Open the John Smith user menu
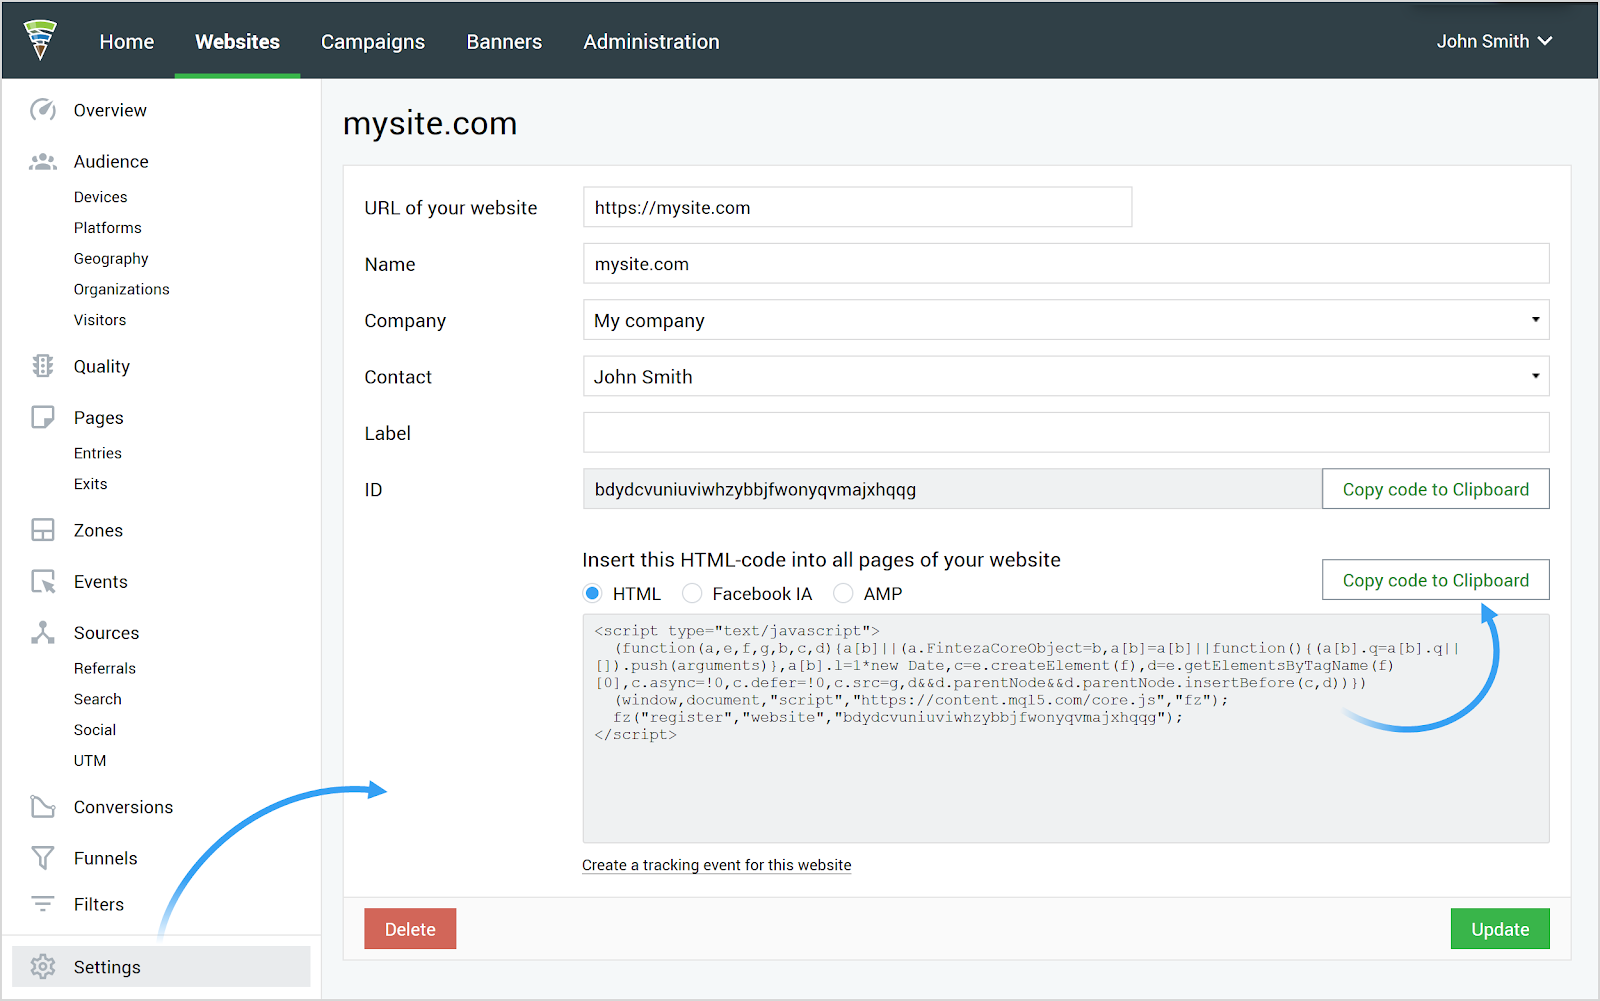 coord(1494,41)
